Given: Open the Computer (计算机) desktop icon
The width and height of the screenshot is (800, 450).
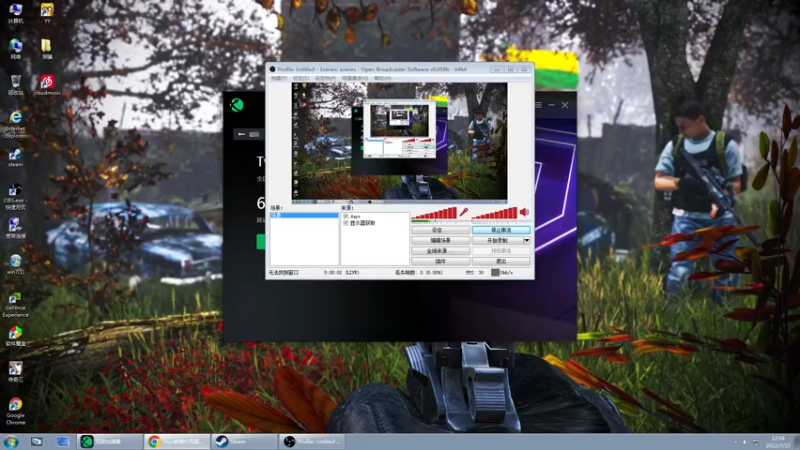Looking at the screenshot, I should tap(15, 13).
